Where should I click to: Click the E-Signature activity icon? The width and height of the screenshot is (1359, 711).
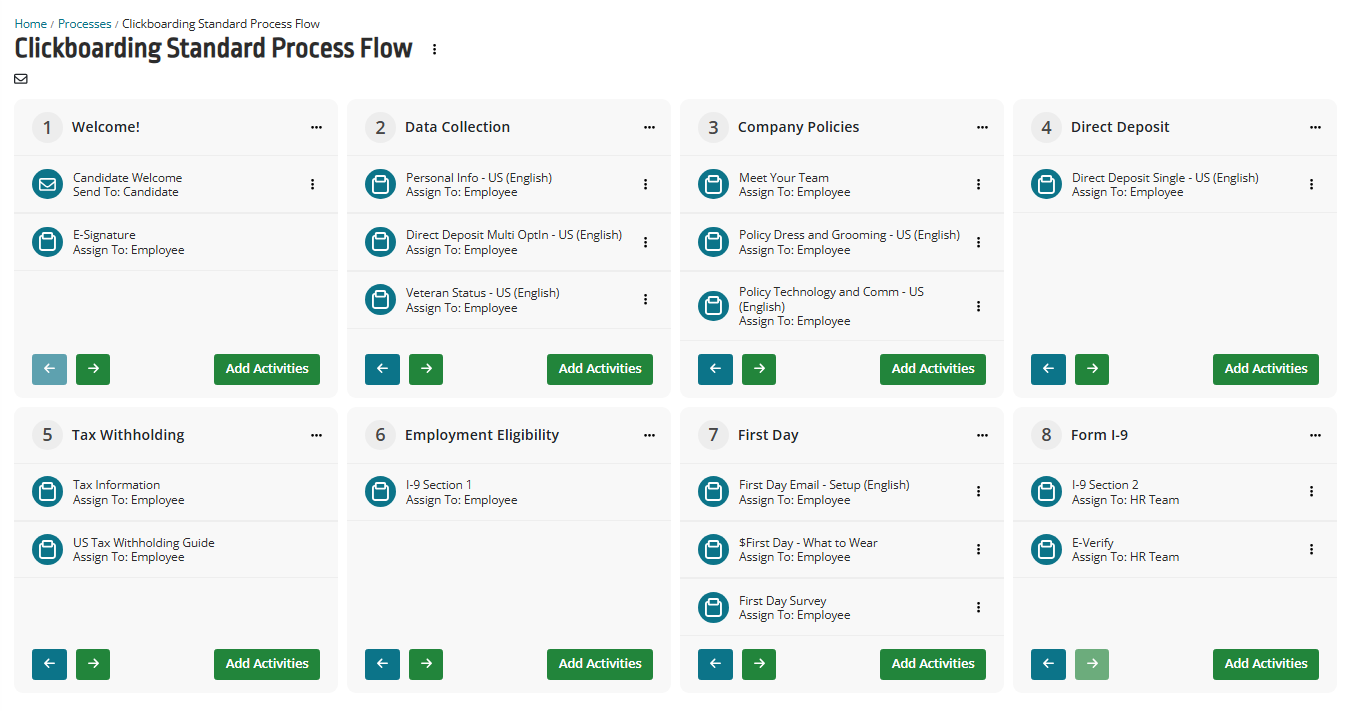pos(47,242)
